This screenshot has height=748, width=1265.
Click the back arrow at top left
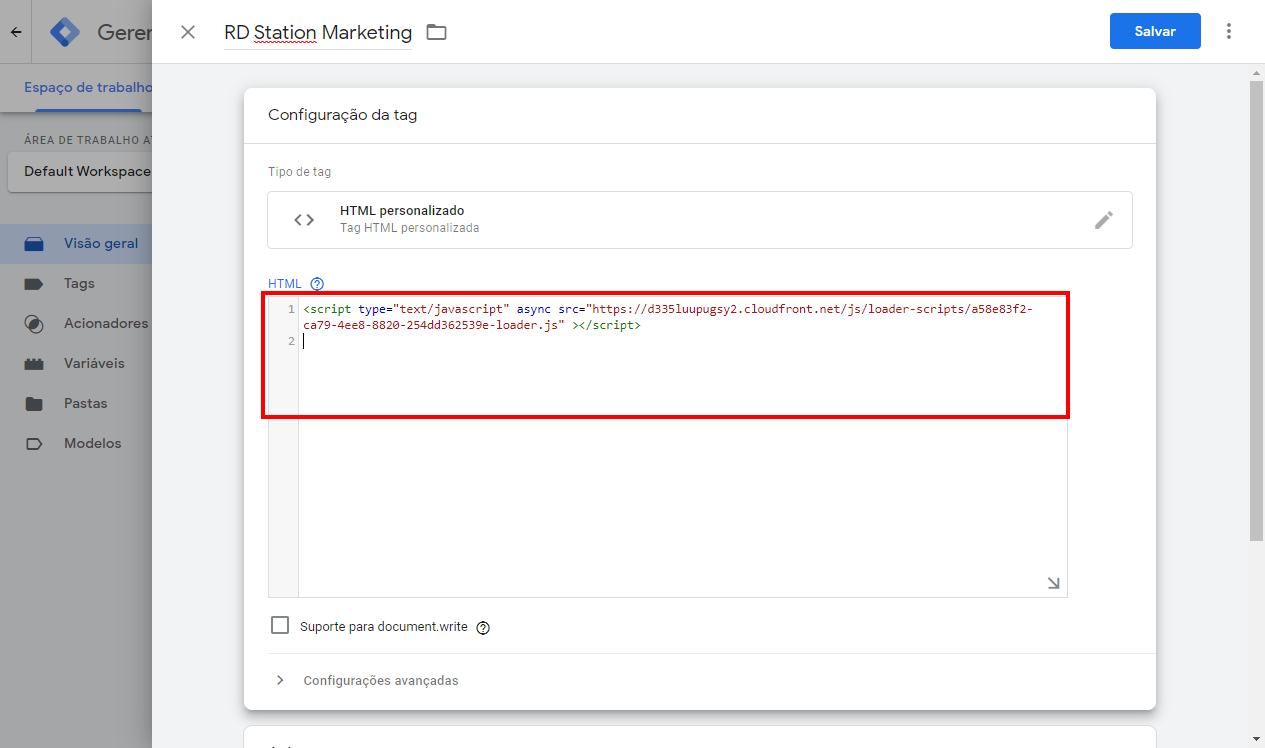tap(15, 31)
